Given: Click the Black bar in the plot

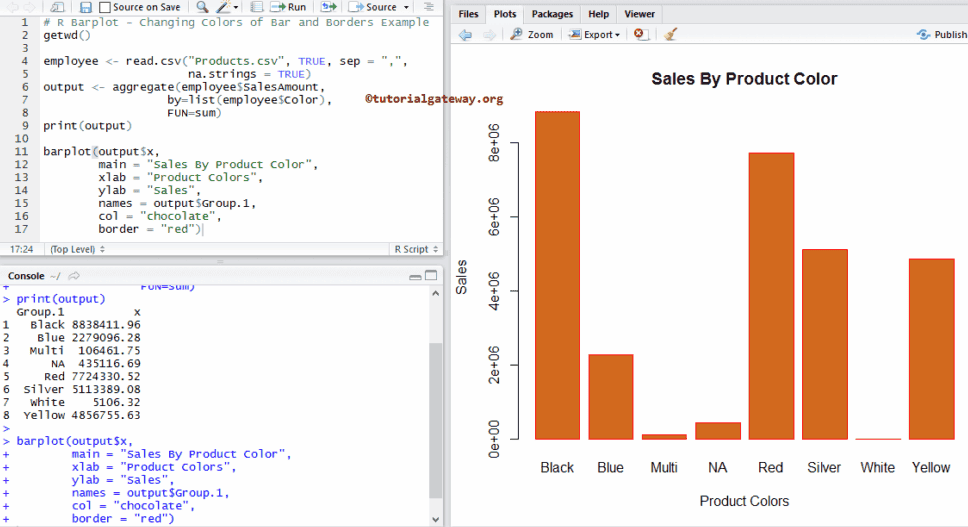Looking at the screenshot, I should [557, 275].
